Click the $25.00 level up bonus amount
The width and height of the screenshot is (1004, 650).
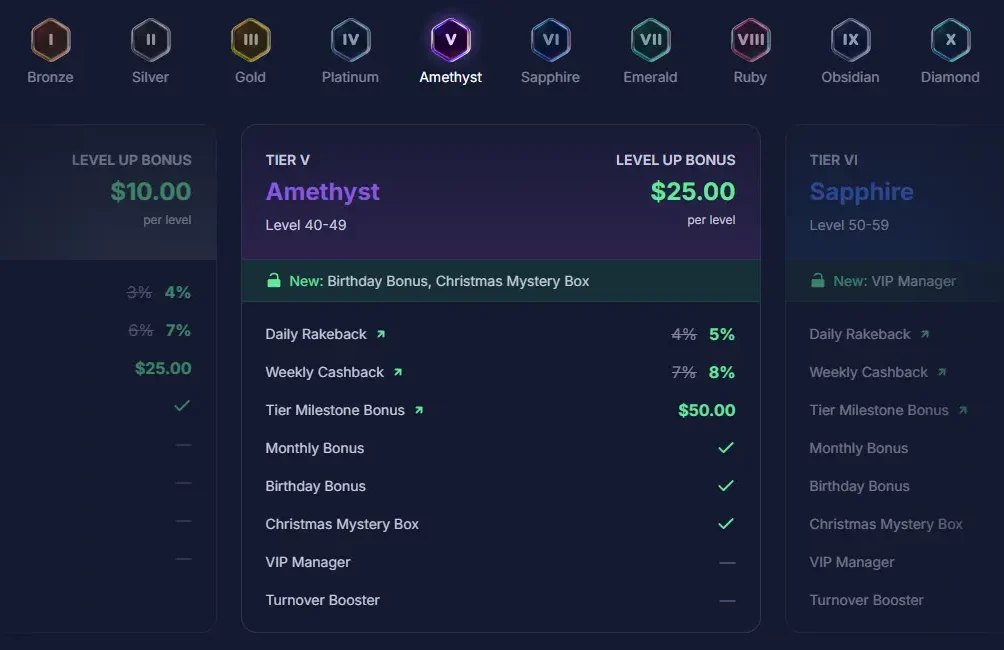(693, 191)
